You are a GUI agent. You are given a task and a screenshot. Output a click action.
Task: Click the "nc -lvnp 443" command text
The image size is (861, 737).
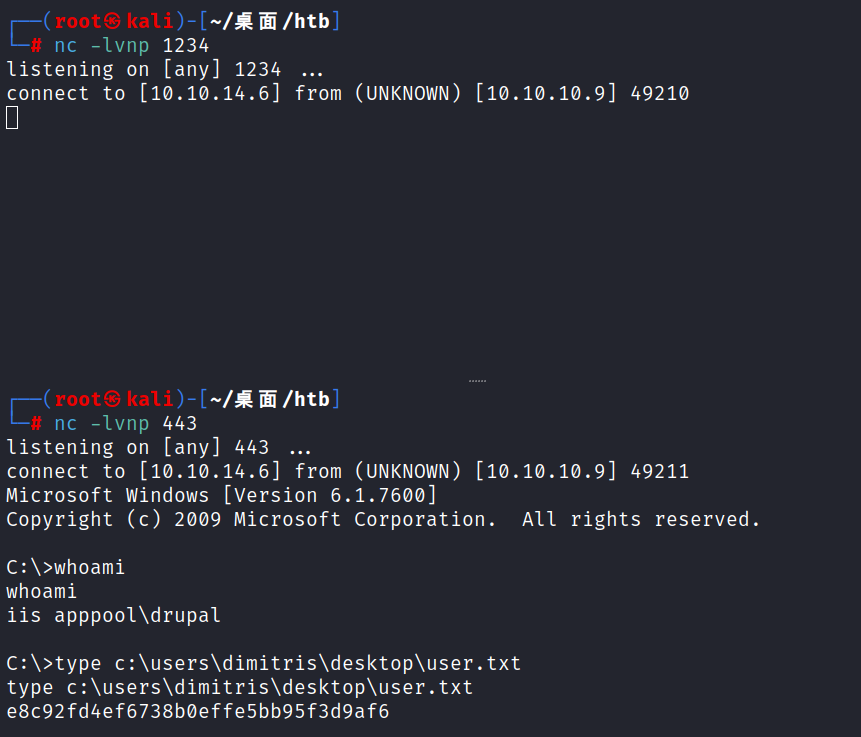coord(126,424)
